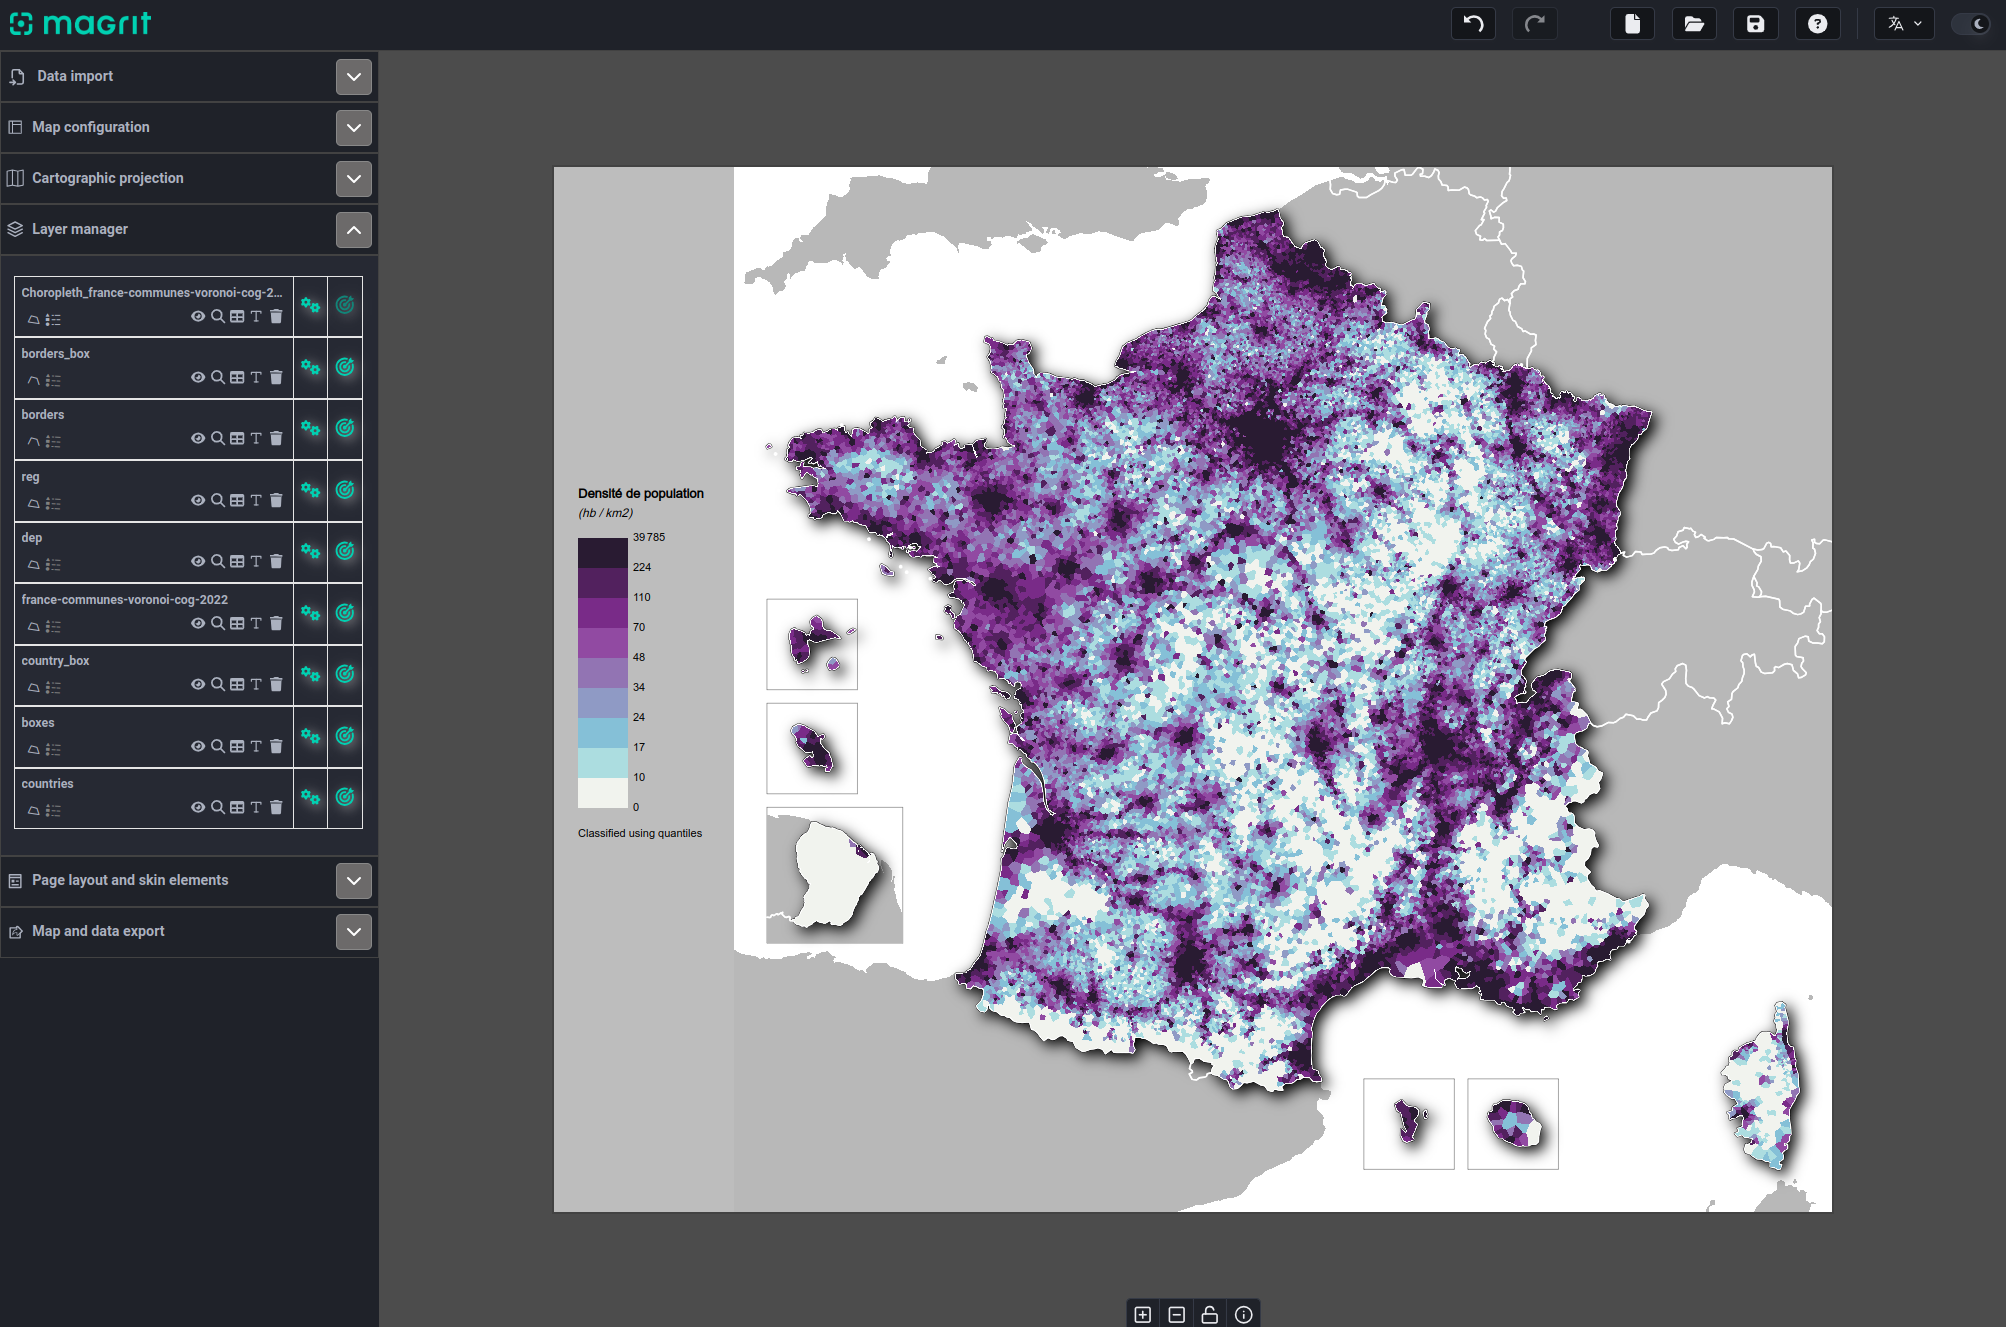Collapse the Layer manager section

pos(354,230)
